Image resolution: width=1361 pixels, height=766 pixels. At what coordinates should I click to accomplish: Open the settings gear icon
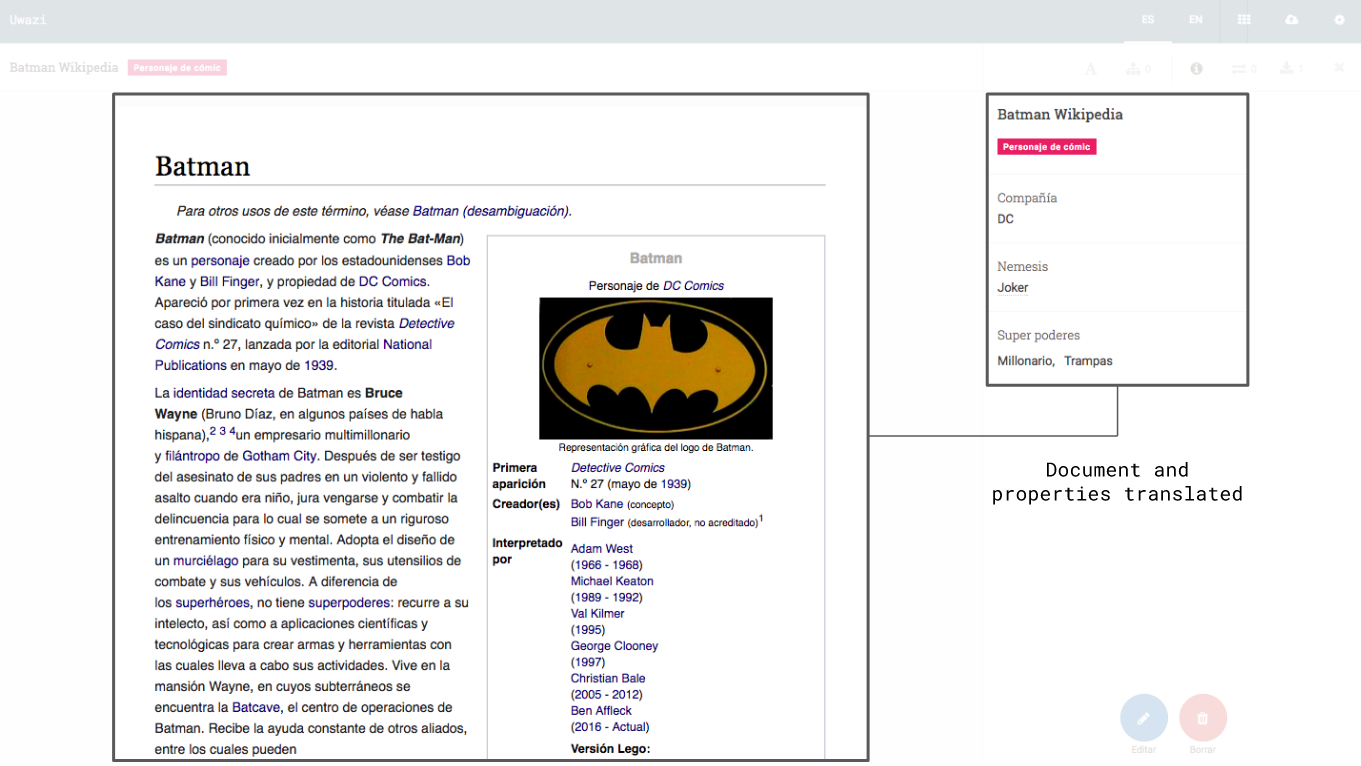[x=1340, y=20]
